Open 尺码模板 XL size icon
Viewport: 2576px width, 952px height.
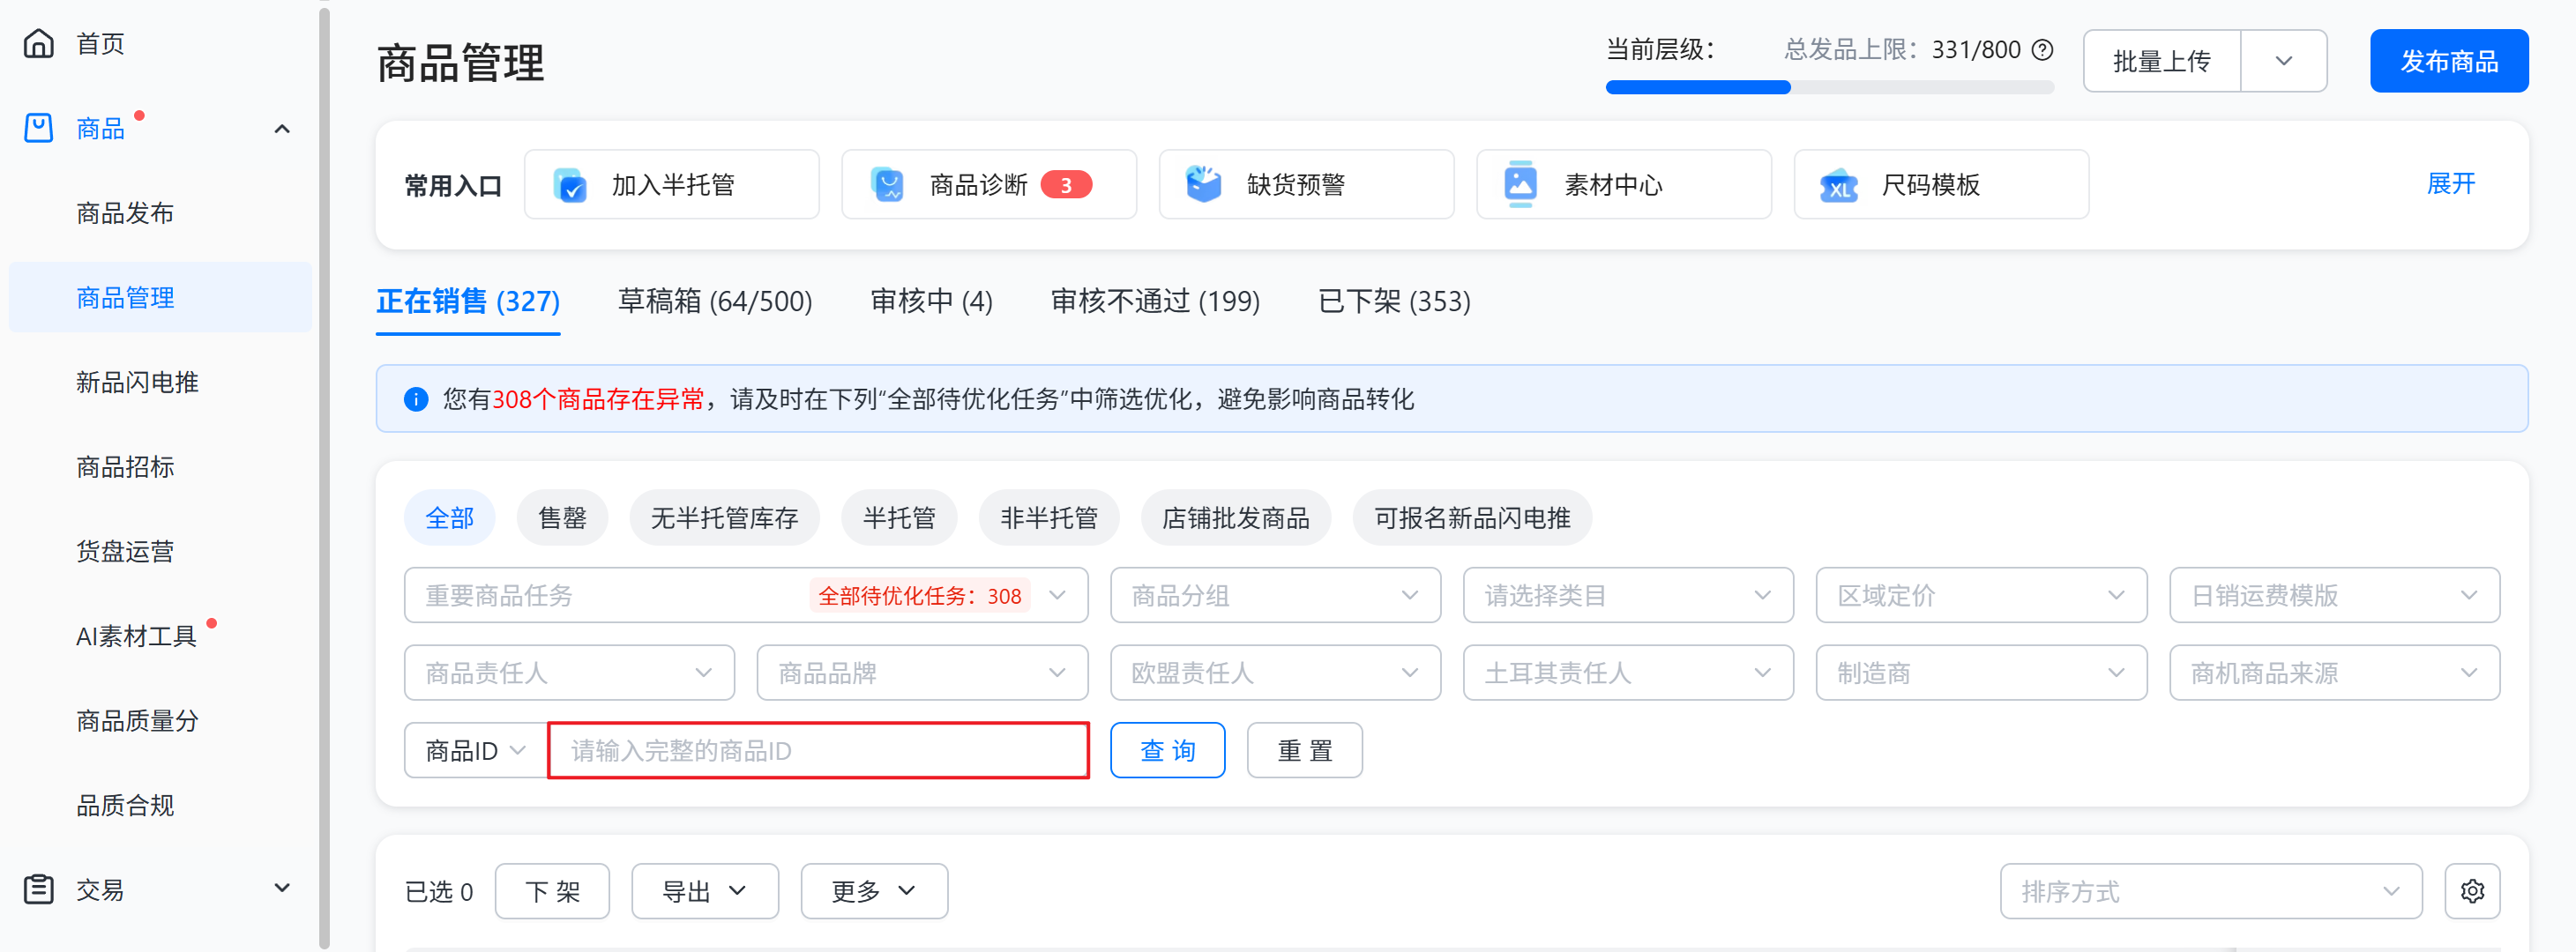click(x=1838, y=185)
